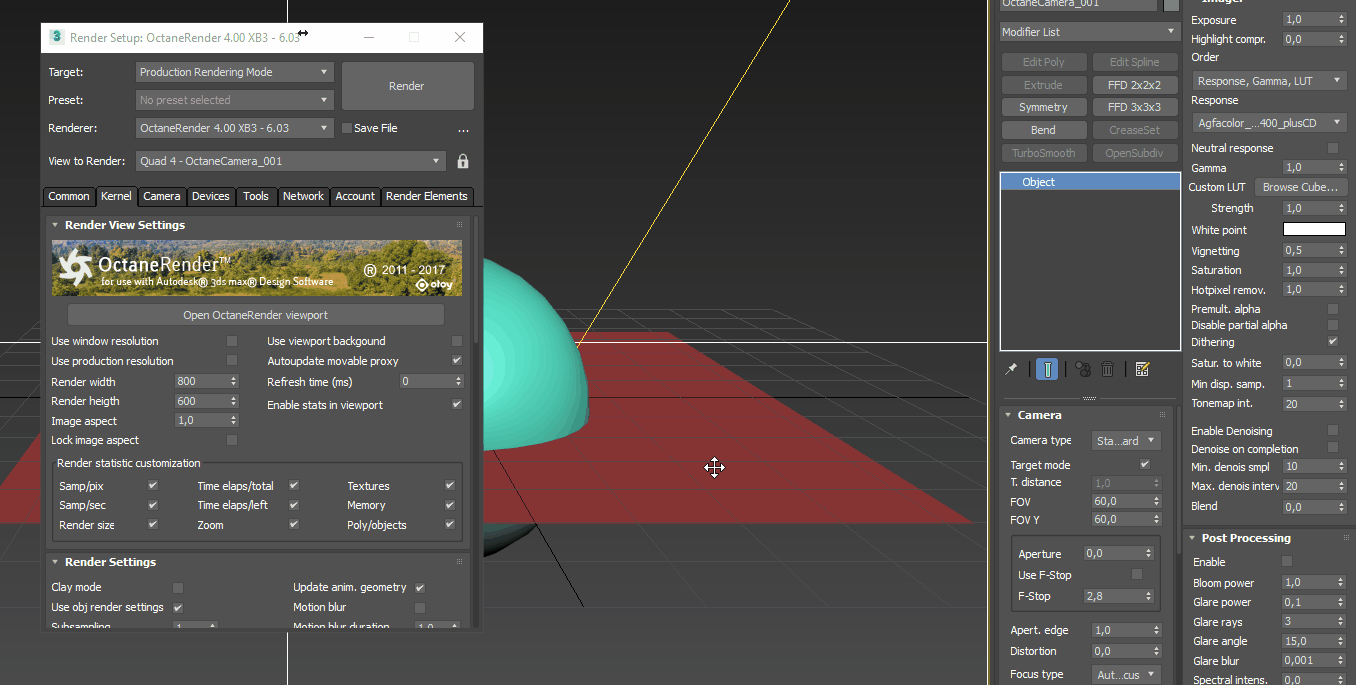Click the OctaneRender logo banner
The width and height of the screenshot is (1356, 685).
(257, 267)
